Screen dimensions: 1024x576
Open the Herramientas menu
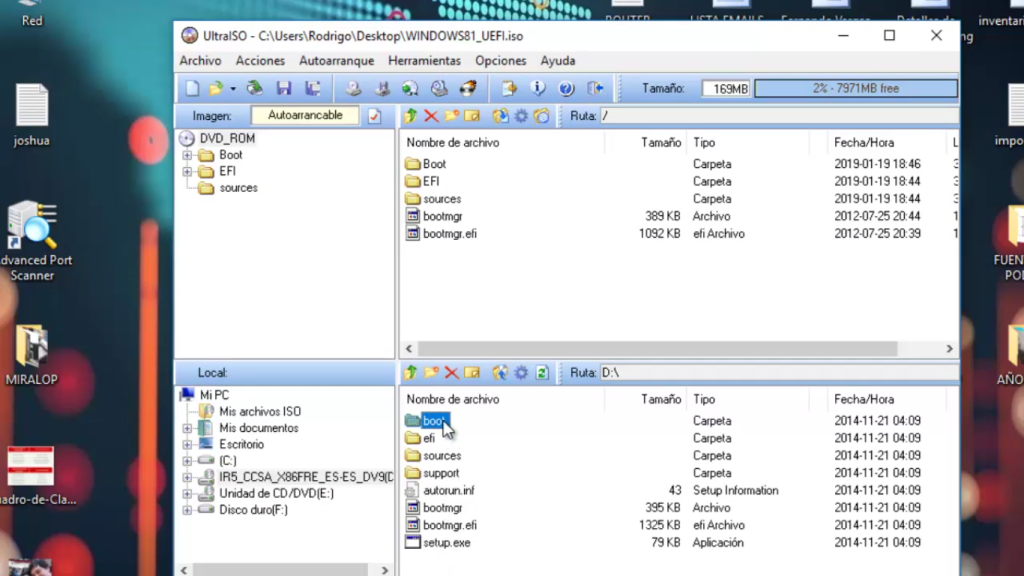click(x=424, y=61)
